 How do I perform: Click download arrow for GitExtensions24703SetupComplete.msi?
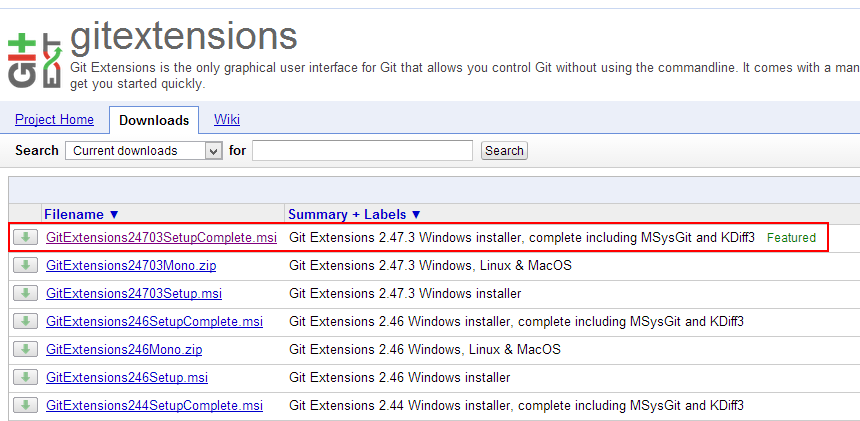(25, 237)
